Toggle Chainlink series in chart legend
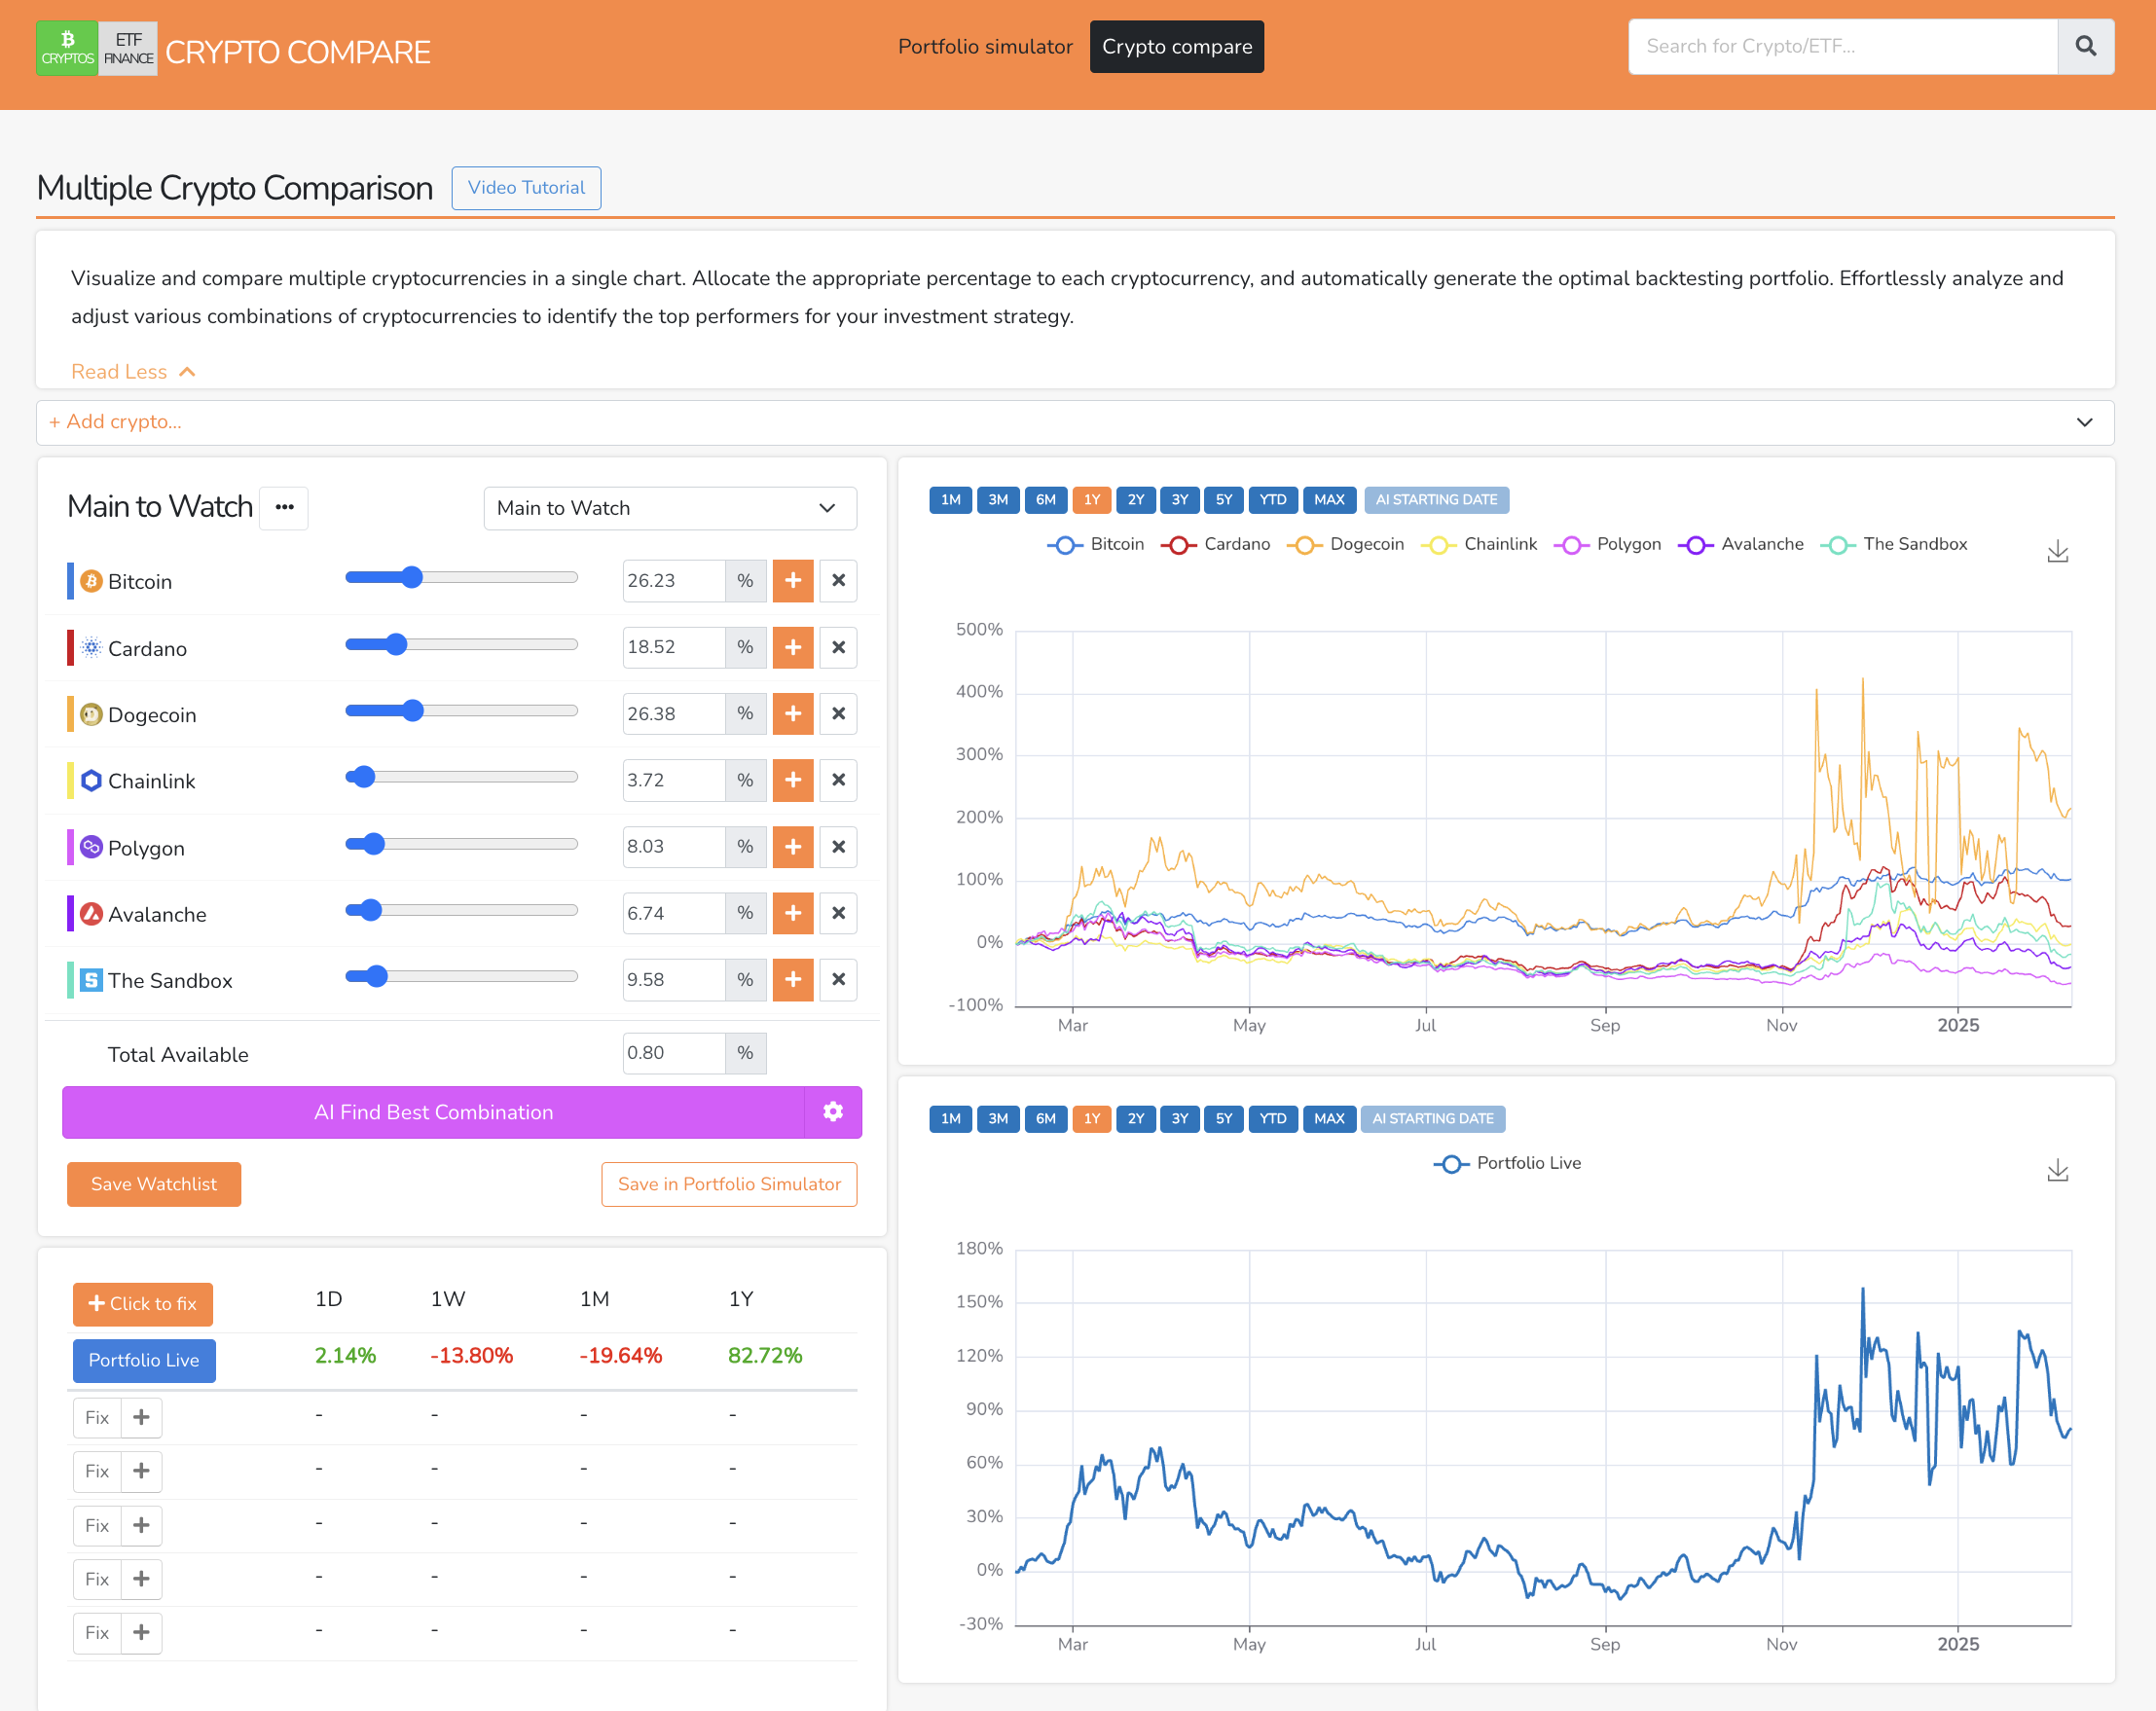 click(x=1479, y=544)
